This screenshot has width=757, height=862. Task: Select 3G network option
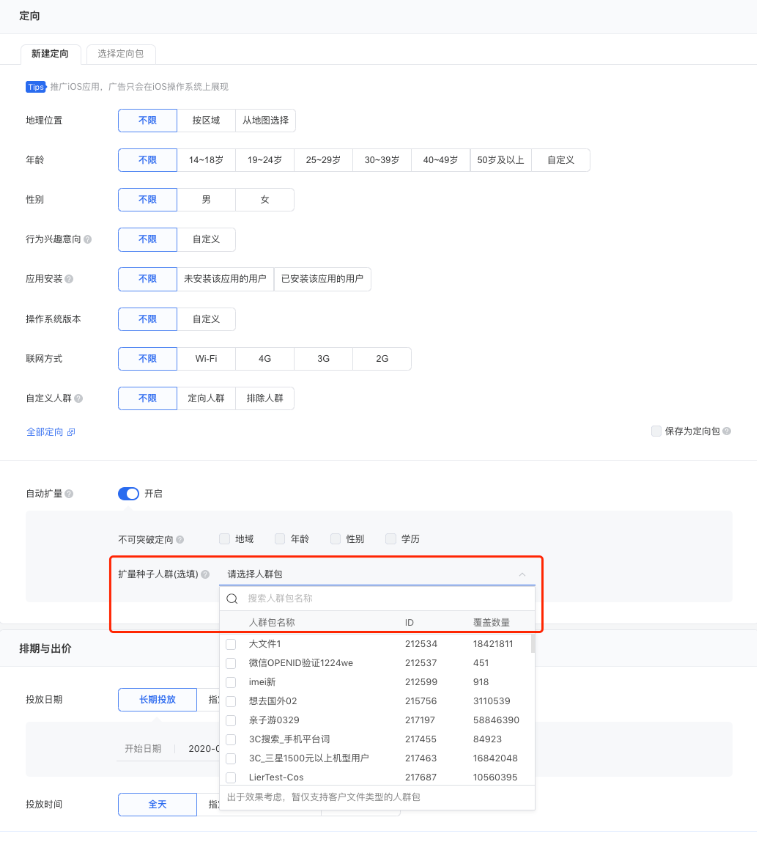coord(323,359)
